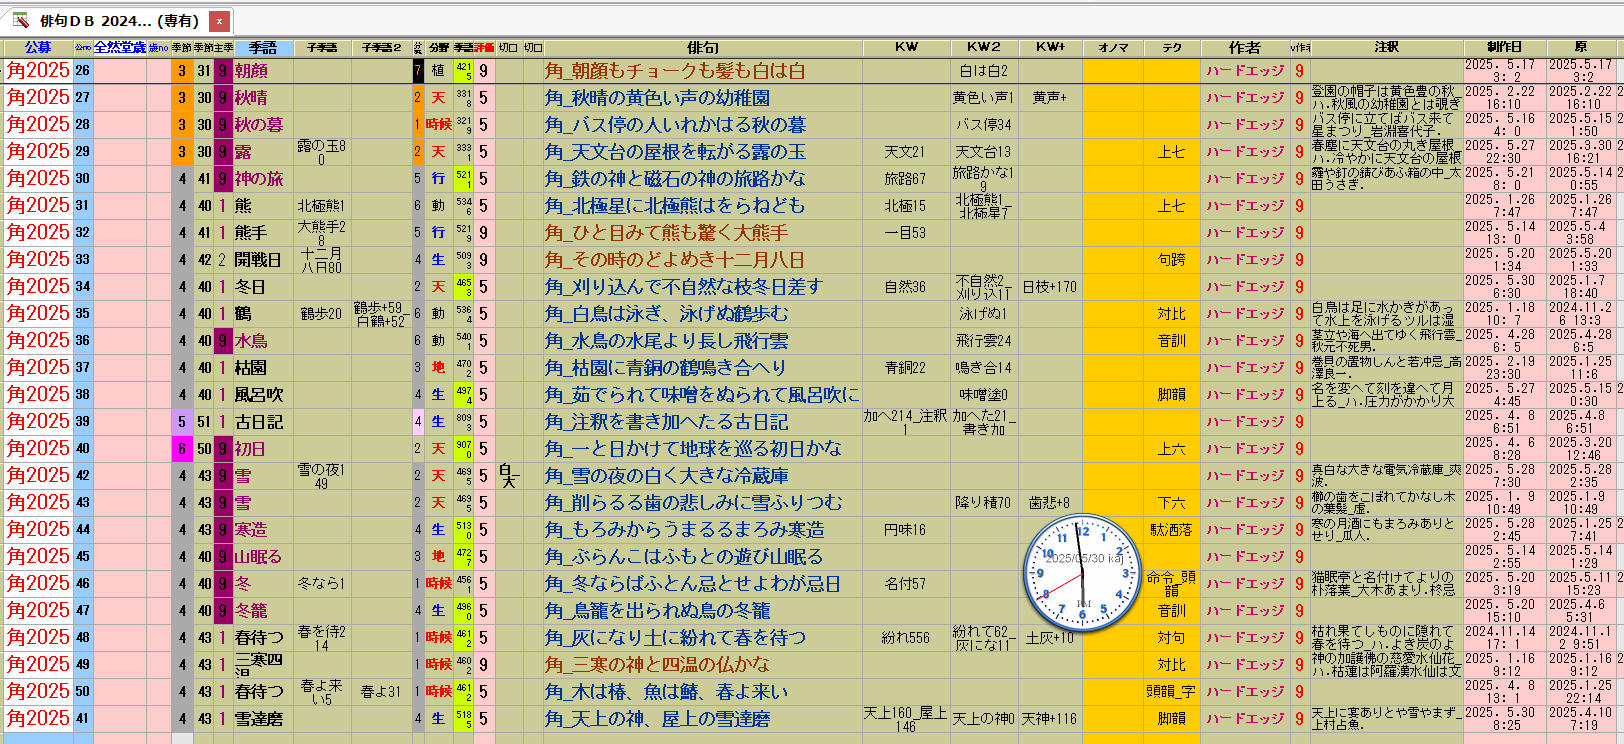Select the haiku 角_朝顔もチョークも髪も白は白
This screenshot has width=1624, height=744.
675,71
